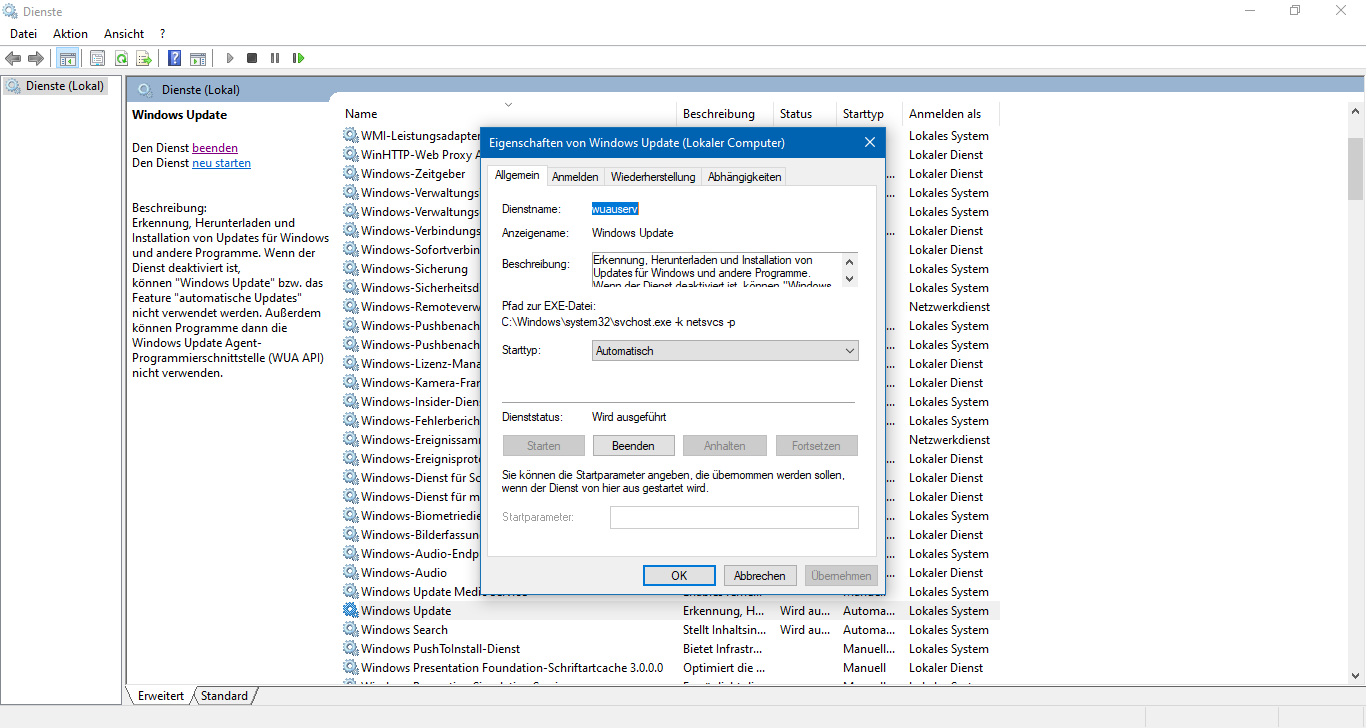The width and height of the screenshot is (1366, 728).
Task: Click the 'neu starten' service link
Action: click(x=221, y=163)
